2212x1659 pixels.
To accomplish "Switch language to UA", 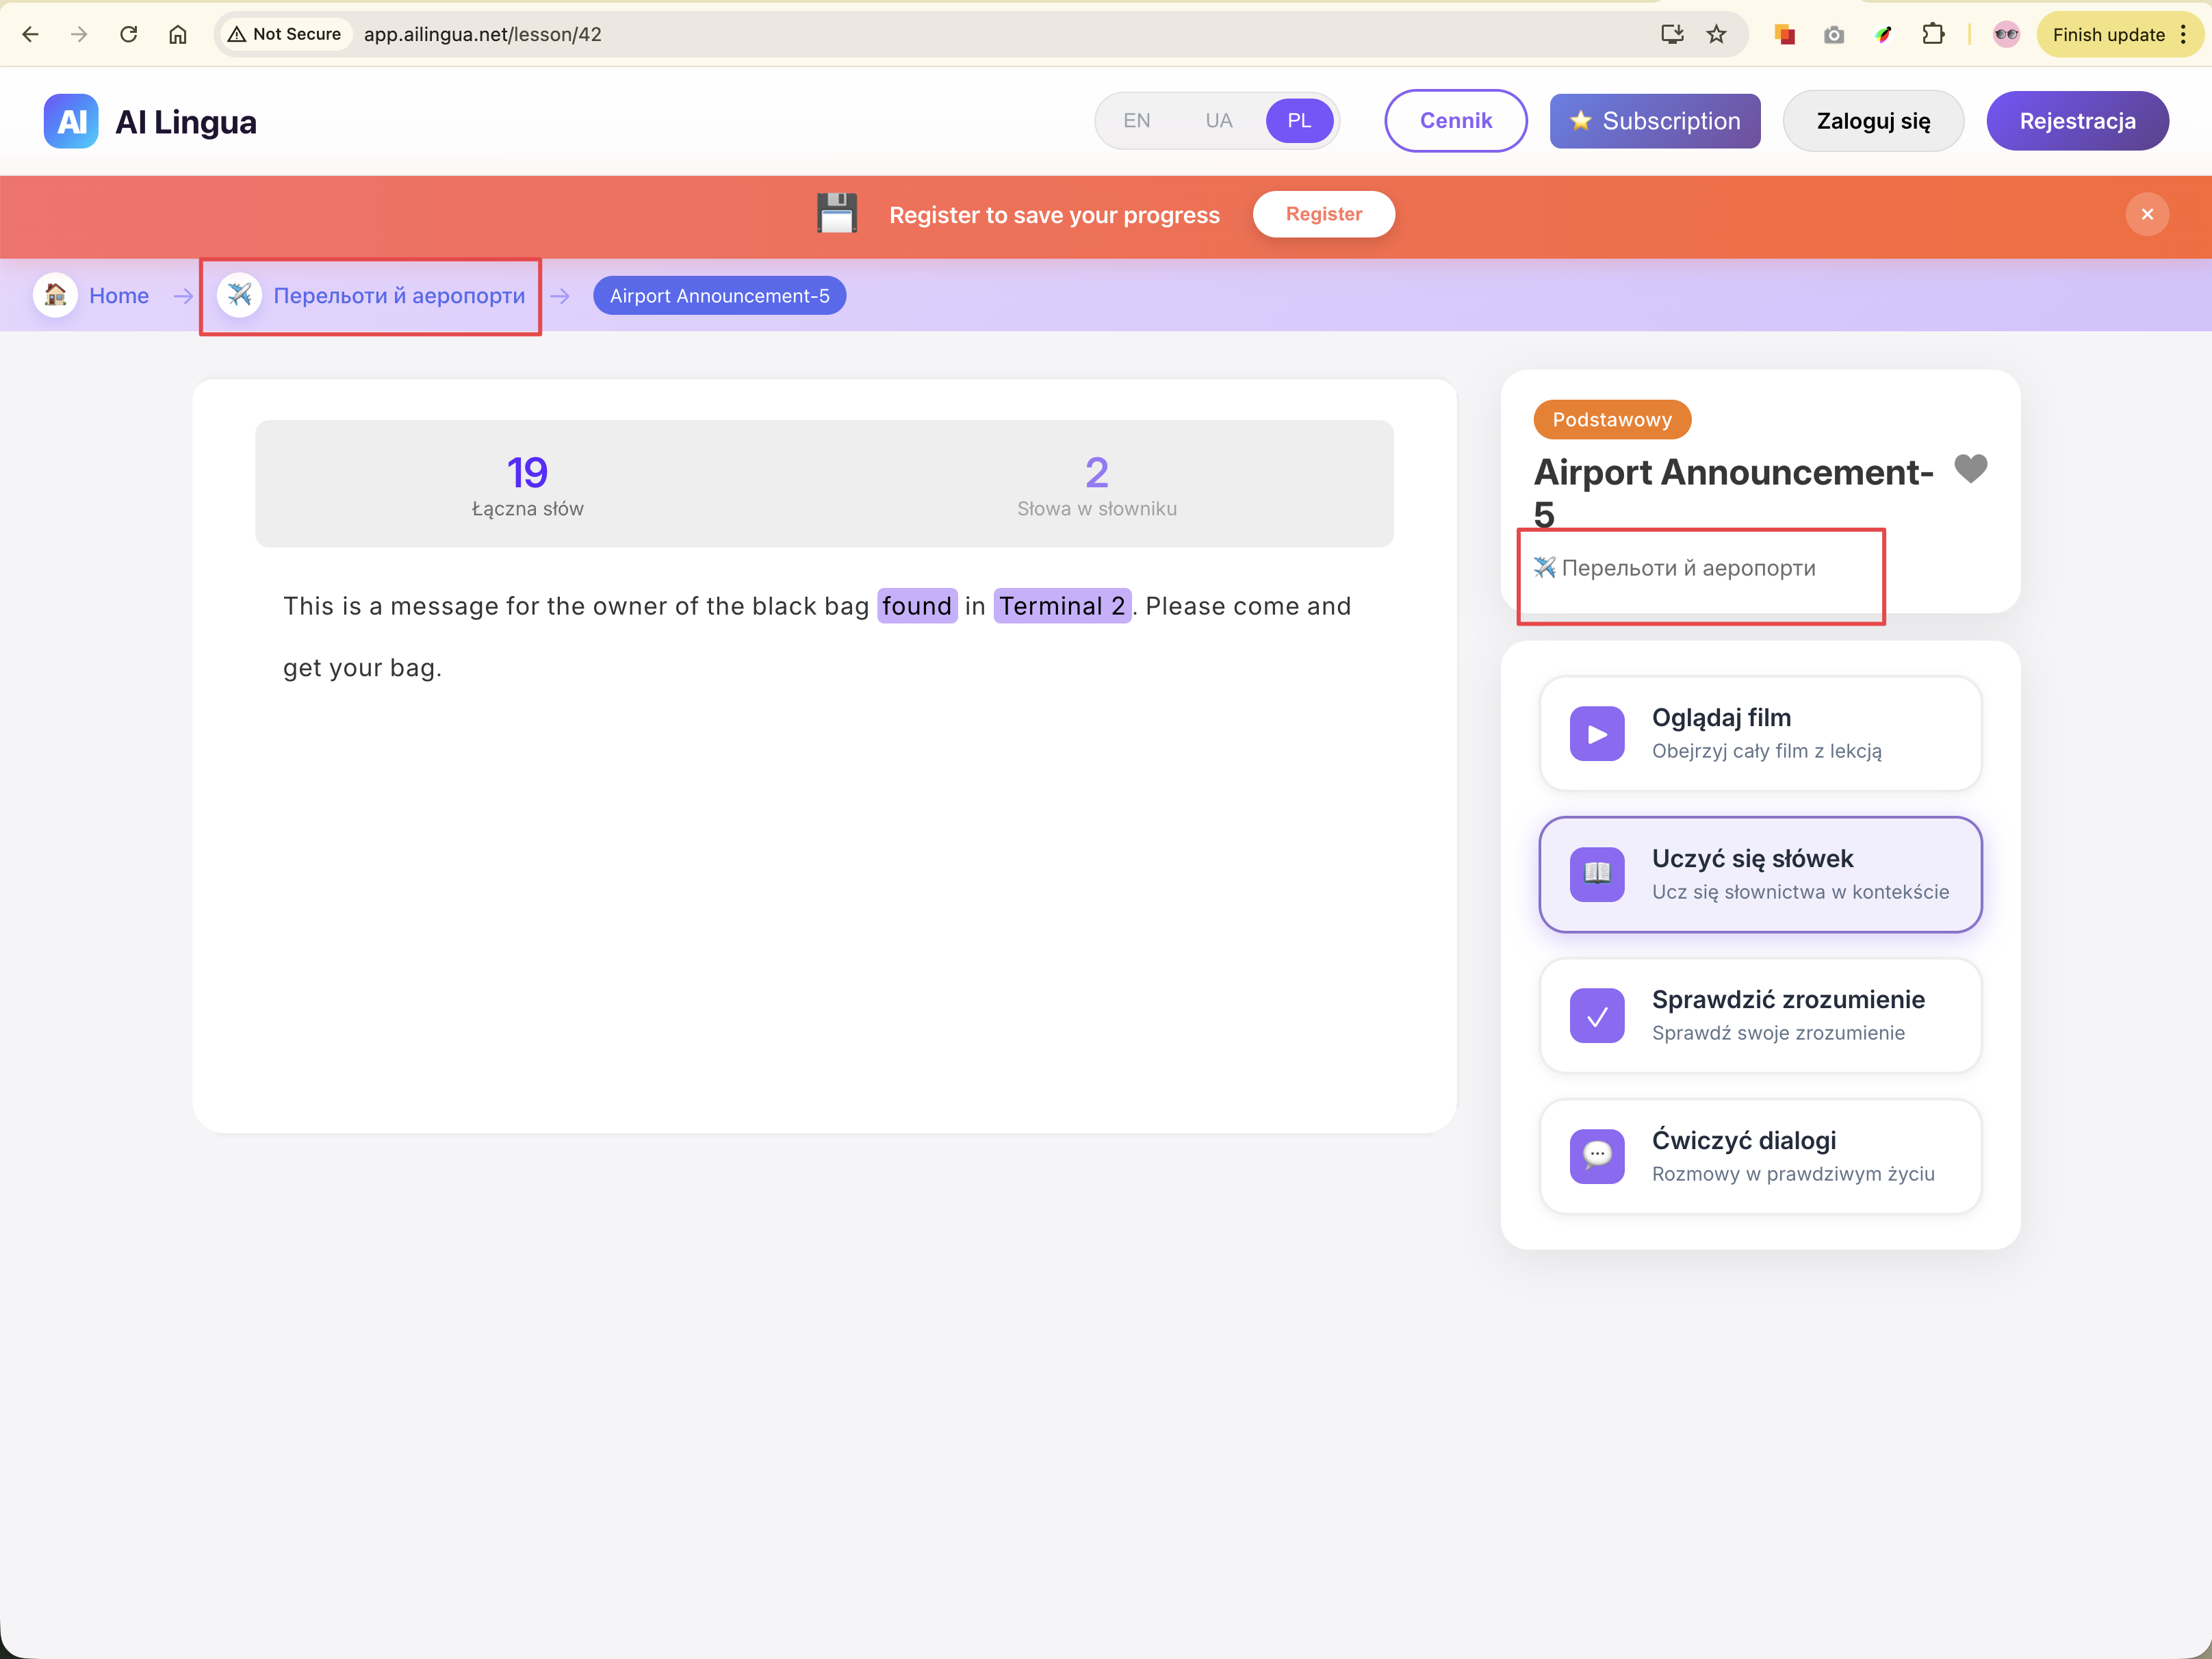I will [1218, 121].
